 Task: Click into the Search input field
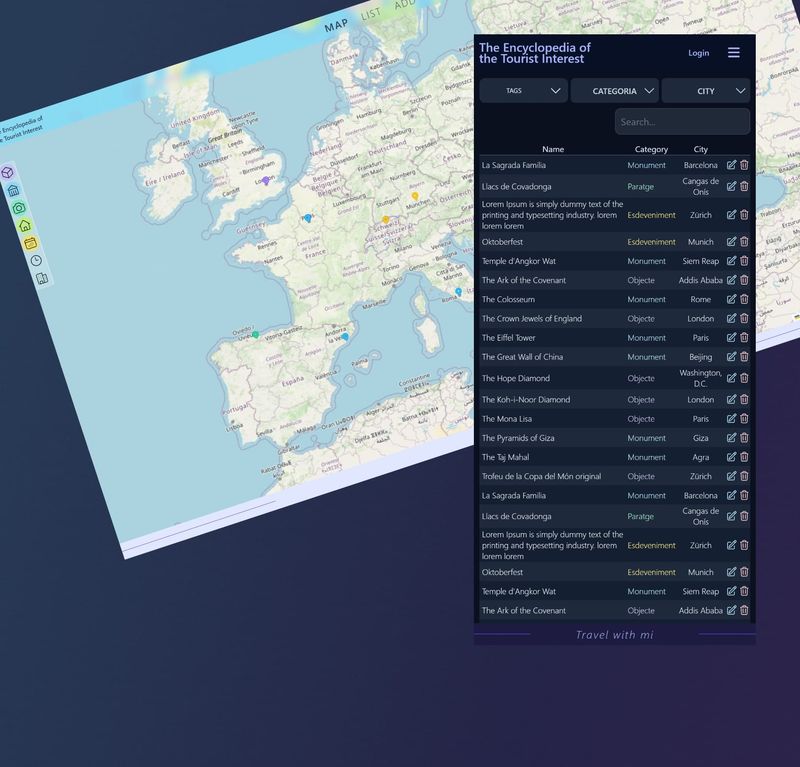tap(682, 122)
